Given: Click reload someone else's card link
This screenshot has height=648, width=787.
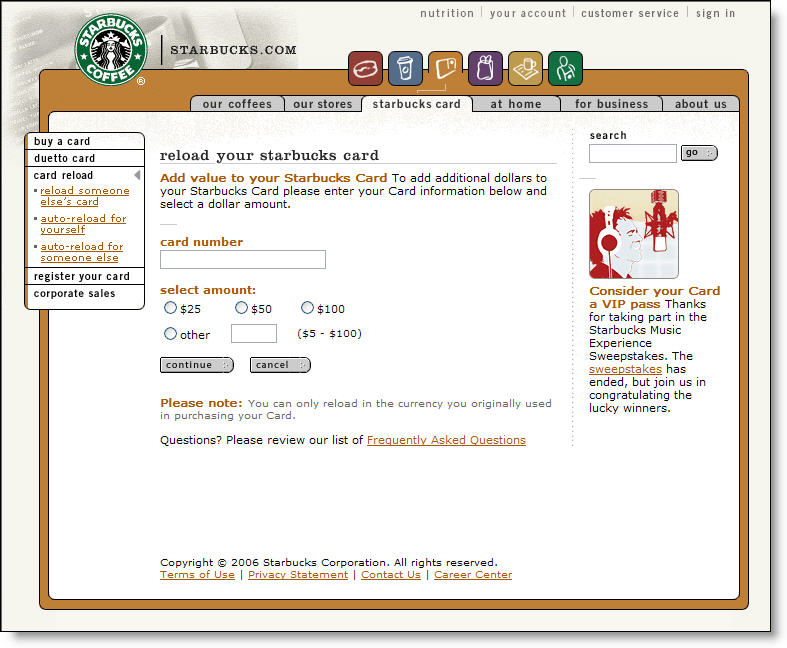Looking at the screenshot, I should point(84,196).
